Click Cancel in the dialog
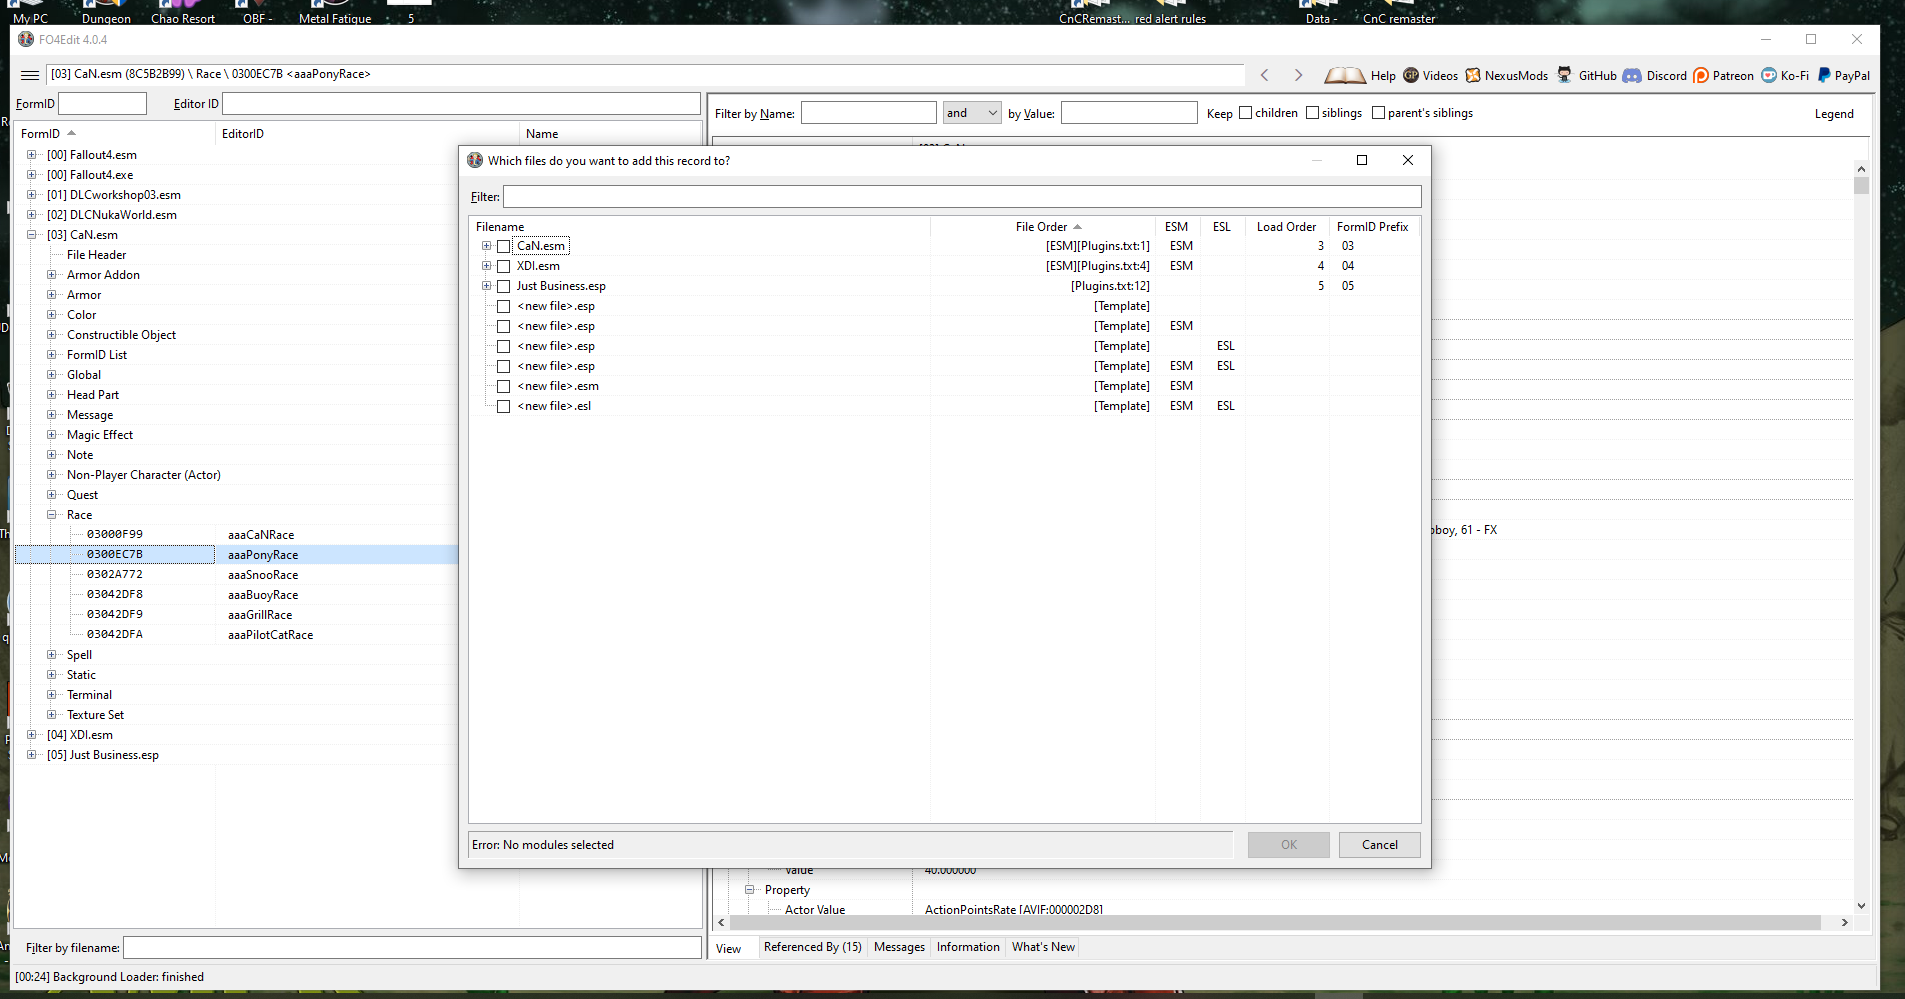 coord(1380,845)
